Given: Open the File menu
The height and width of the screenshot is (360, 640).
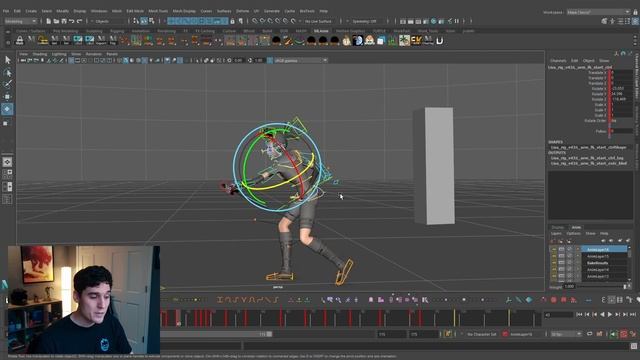Looking at the screenshot, I should (x=6, y=11).
